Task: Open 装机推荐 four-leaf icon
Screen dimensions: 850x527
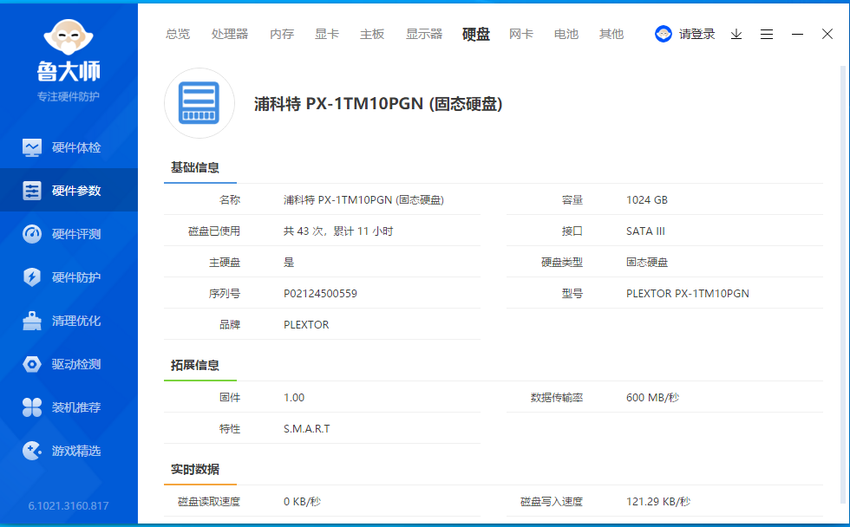Action: pyautogui.click(x=32, y=407)
